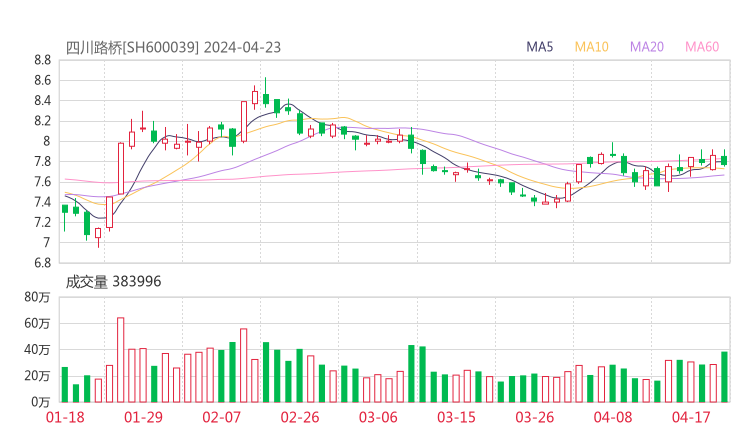Click the MA60 legend label
Image resolution: width=740 pixels, height=440 pixels.
(702, 47)
